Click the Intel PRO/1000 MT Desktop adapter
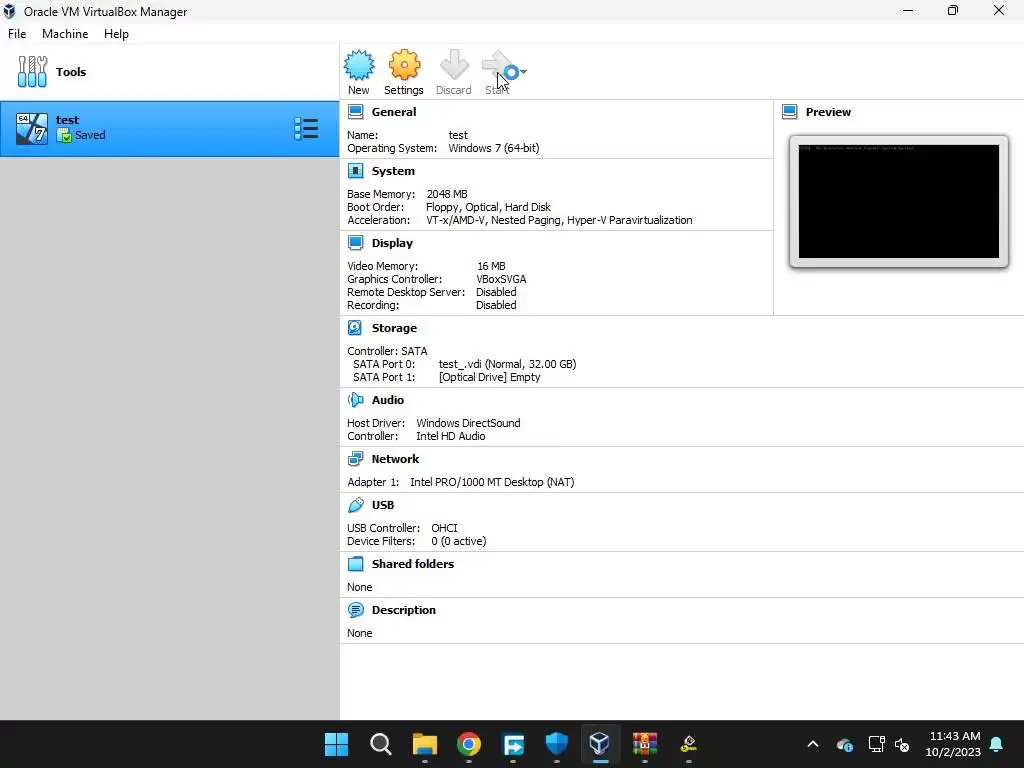This screenshot has height=768, width=1024. pos(492,482)
